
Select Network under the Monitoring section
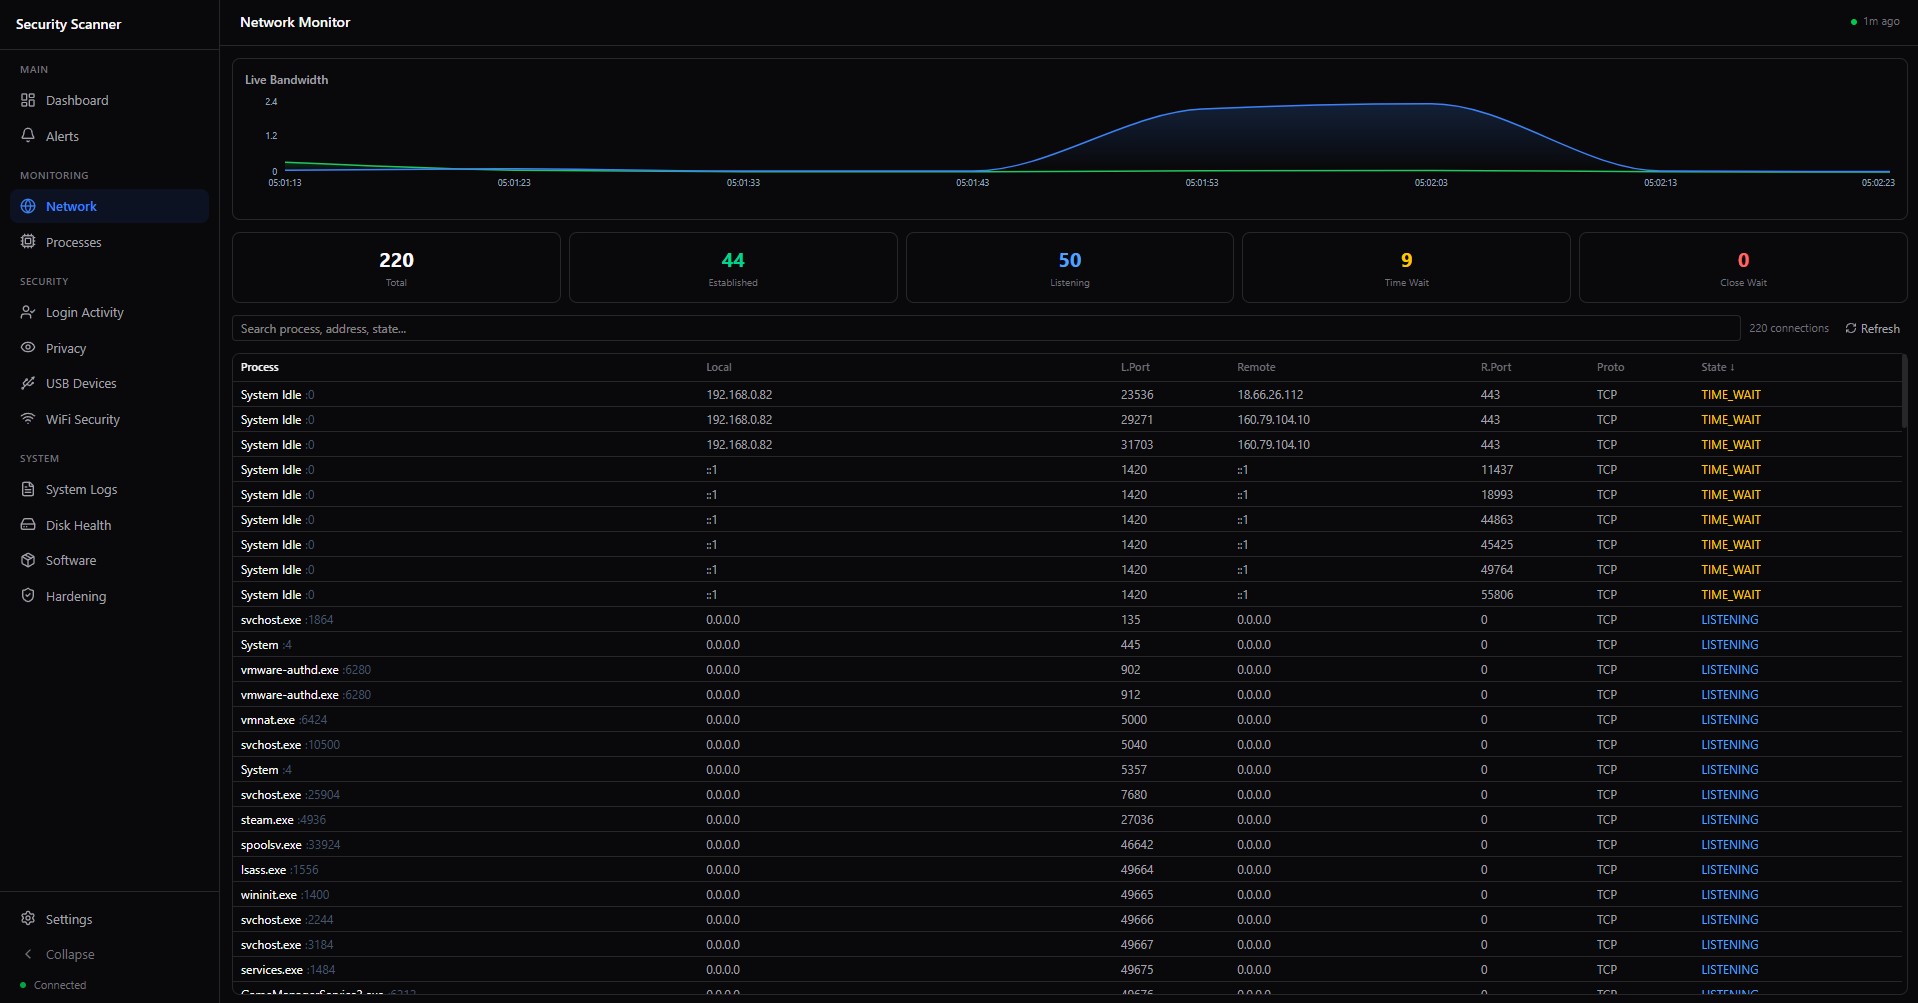[71, 206]
